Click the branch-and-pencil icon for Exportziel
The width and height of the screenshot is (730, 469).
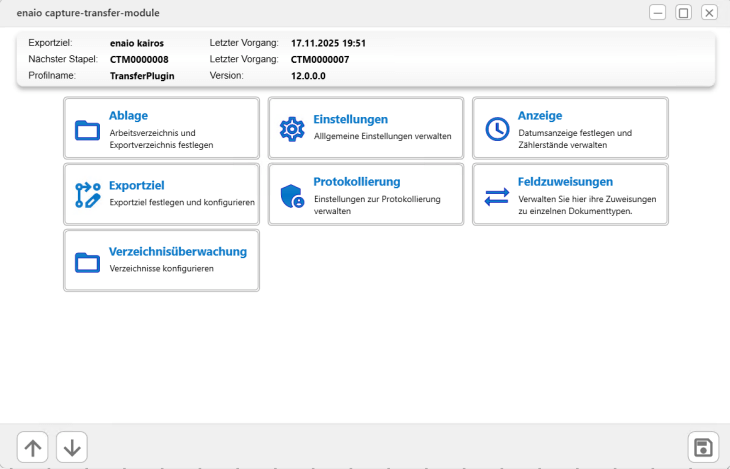point(88,195)
